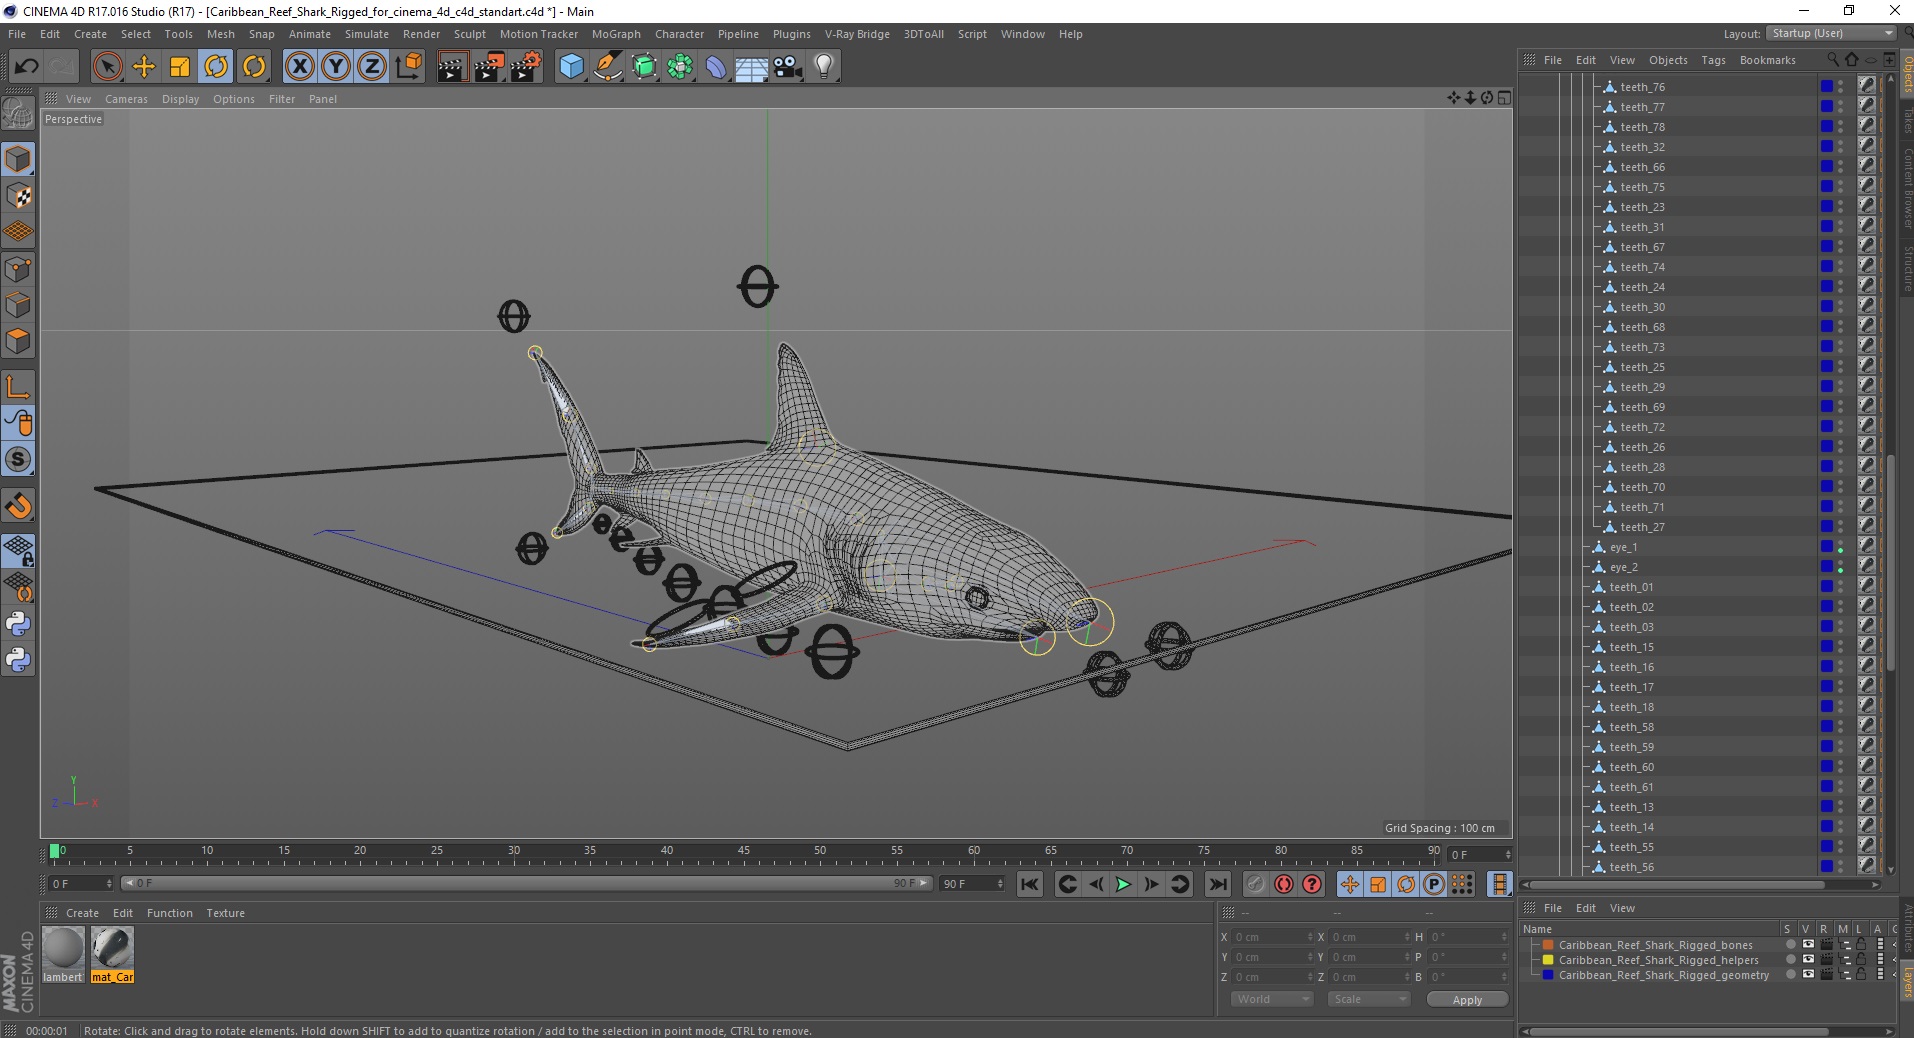
Task: Open Texture menu in Material Manager
Action: pyautogui.click(x=225, y=913)
